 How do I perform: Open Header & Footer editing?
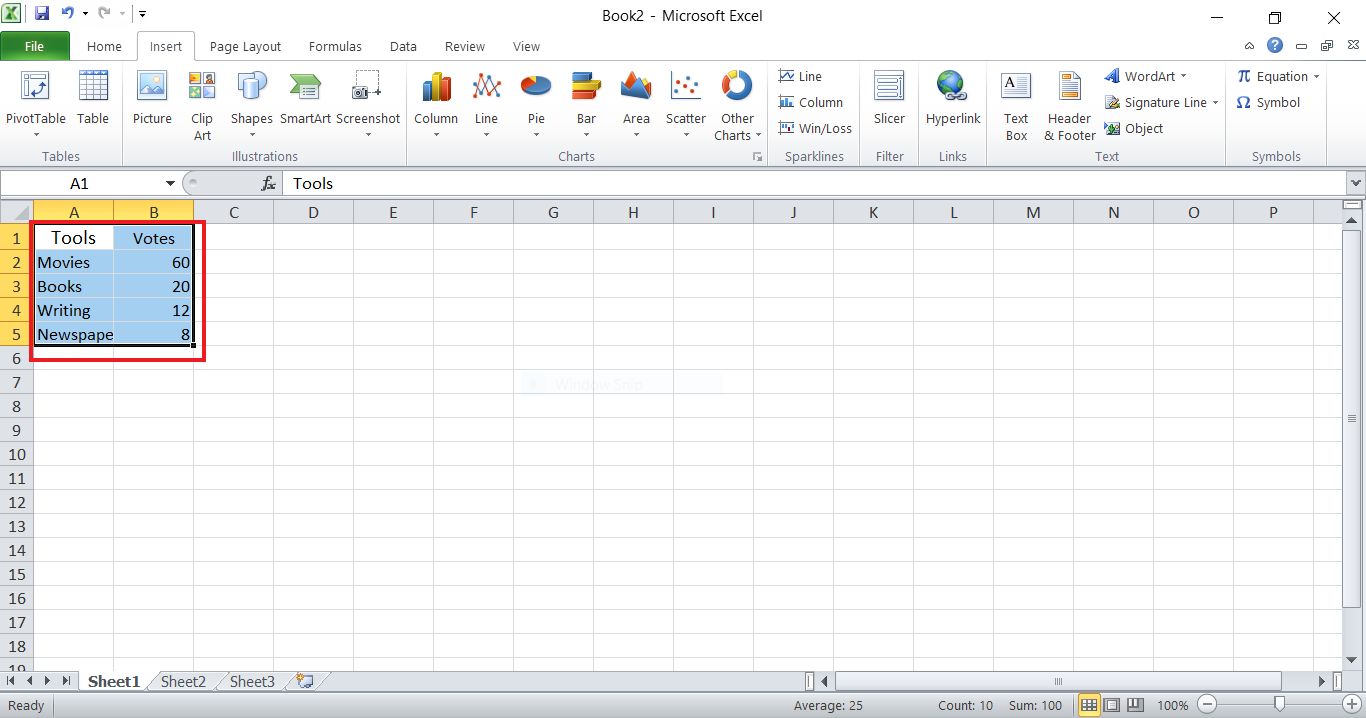1070,105
